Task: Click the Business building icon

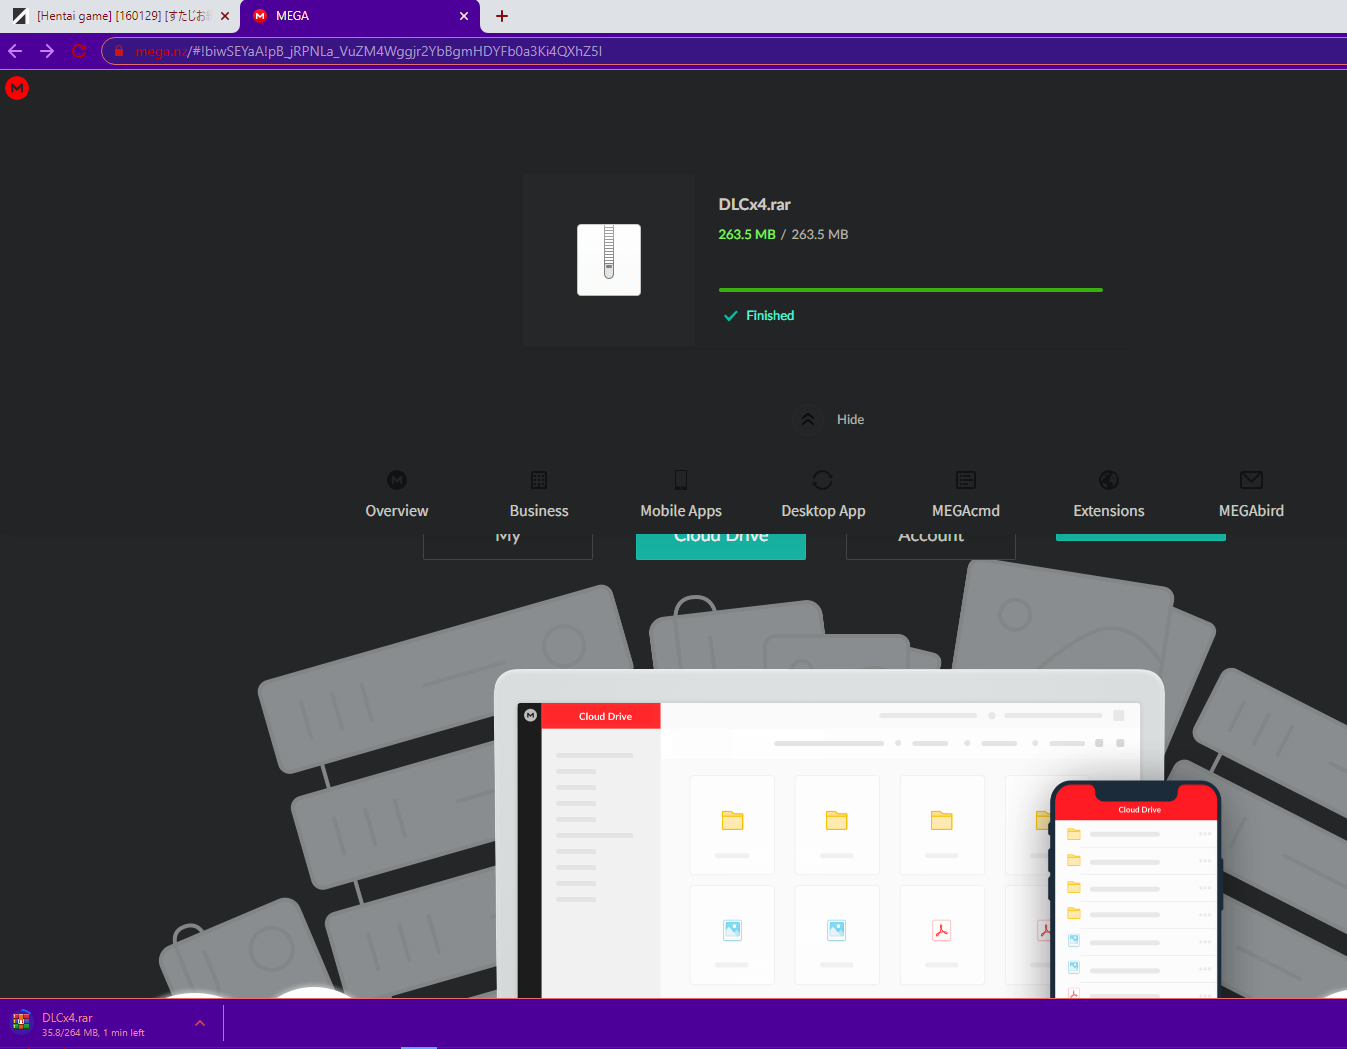Action: point(539,480)
